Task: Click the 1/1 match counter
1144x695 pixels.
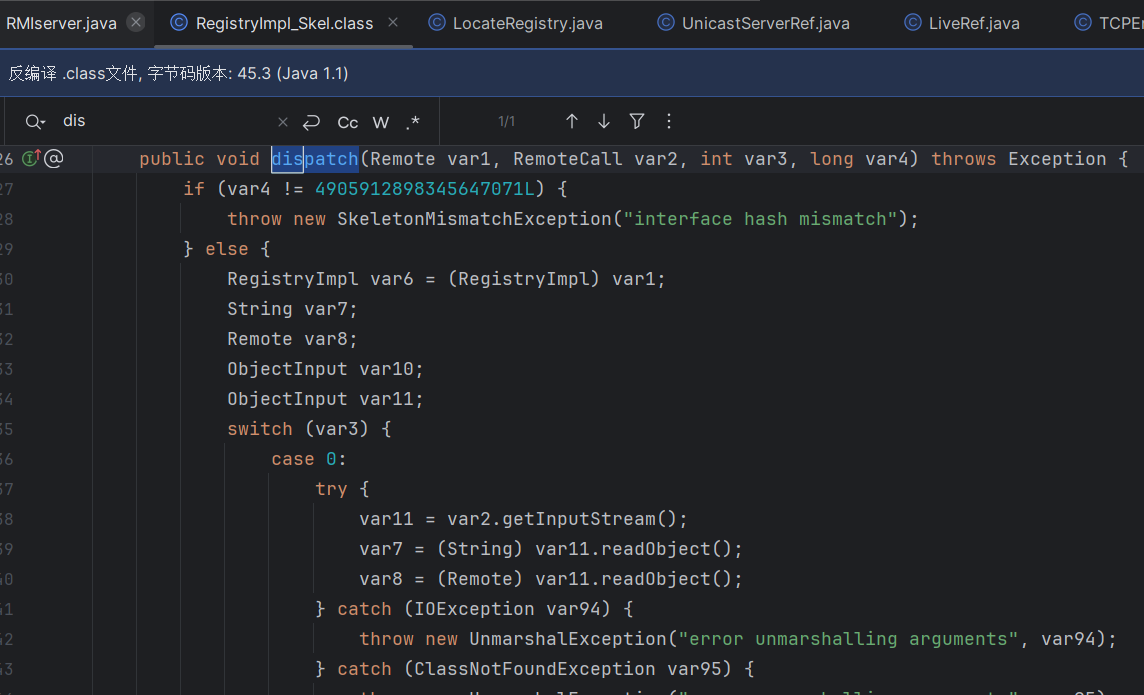Action: click(506, 120)
